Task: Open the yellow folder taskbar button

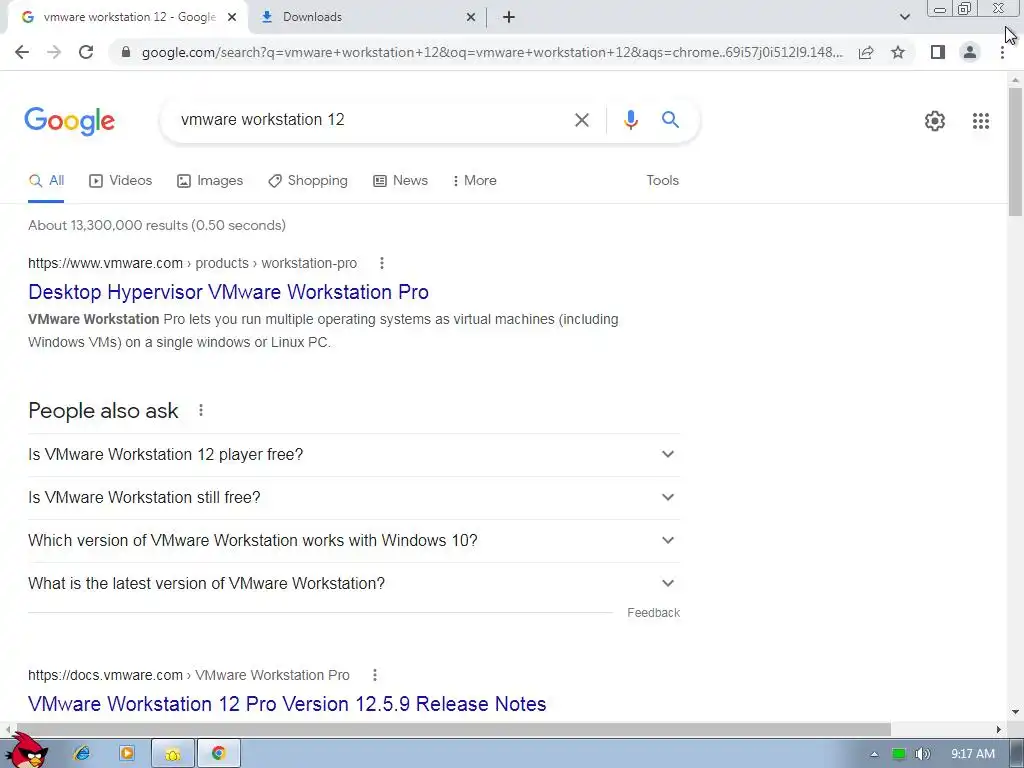Action: click(x=173, y=754)
